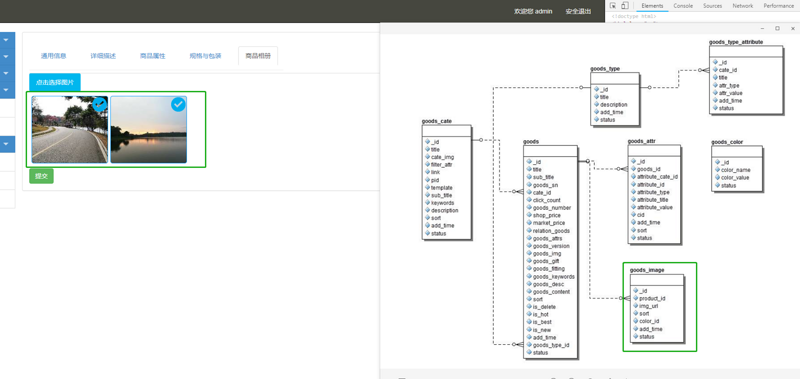
Task: Toggle the checkmark on the road photo
Action: tap(99, 105)
